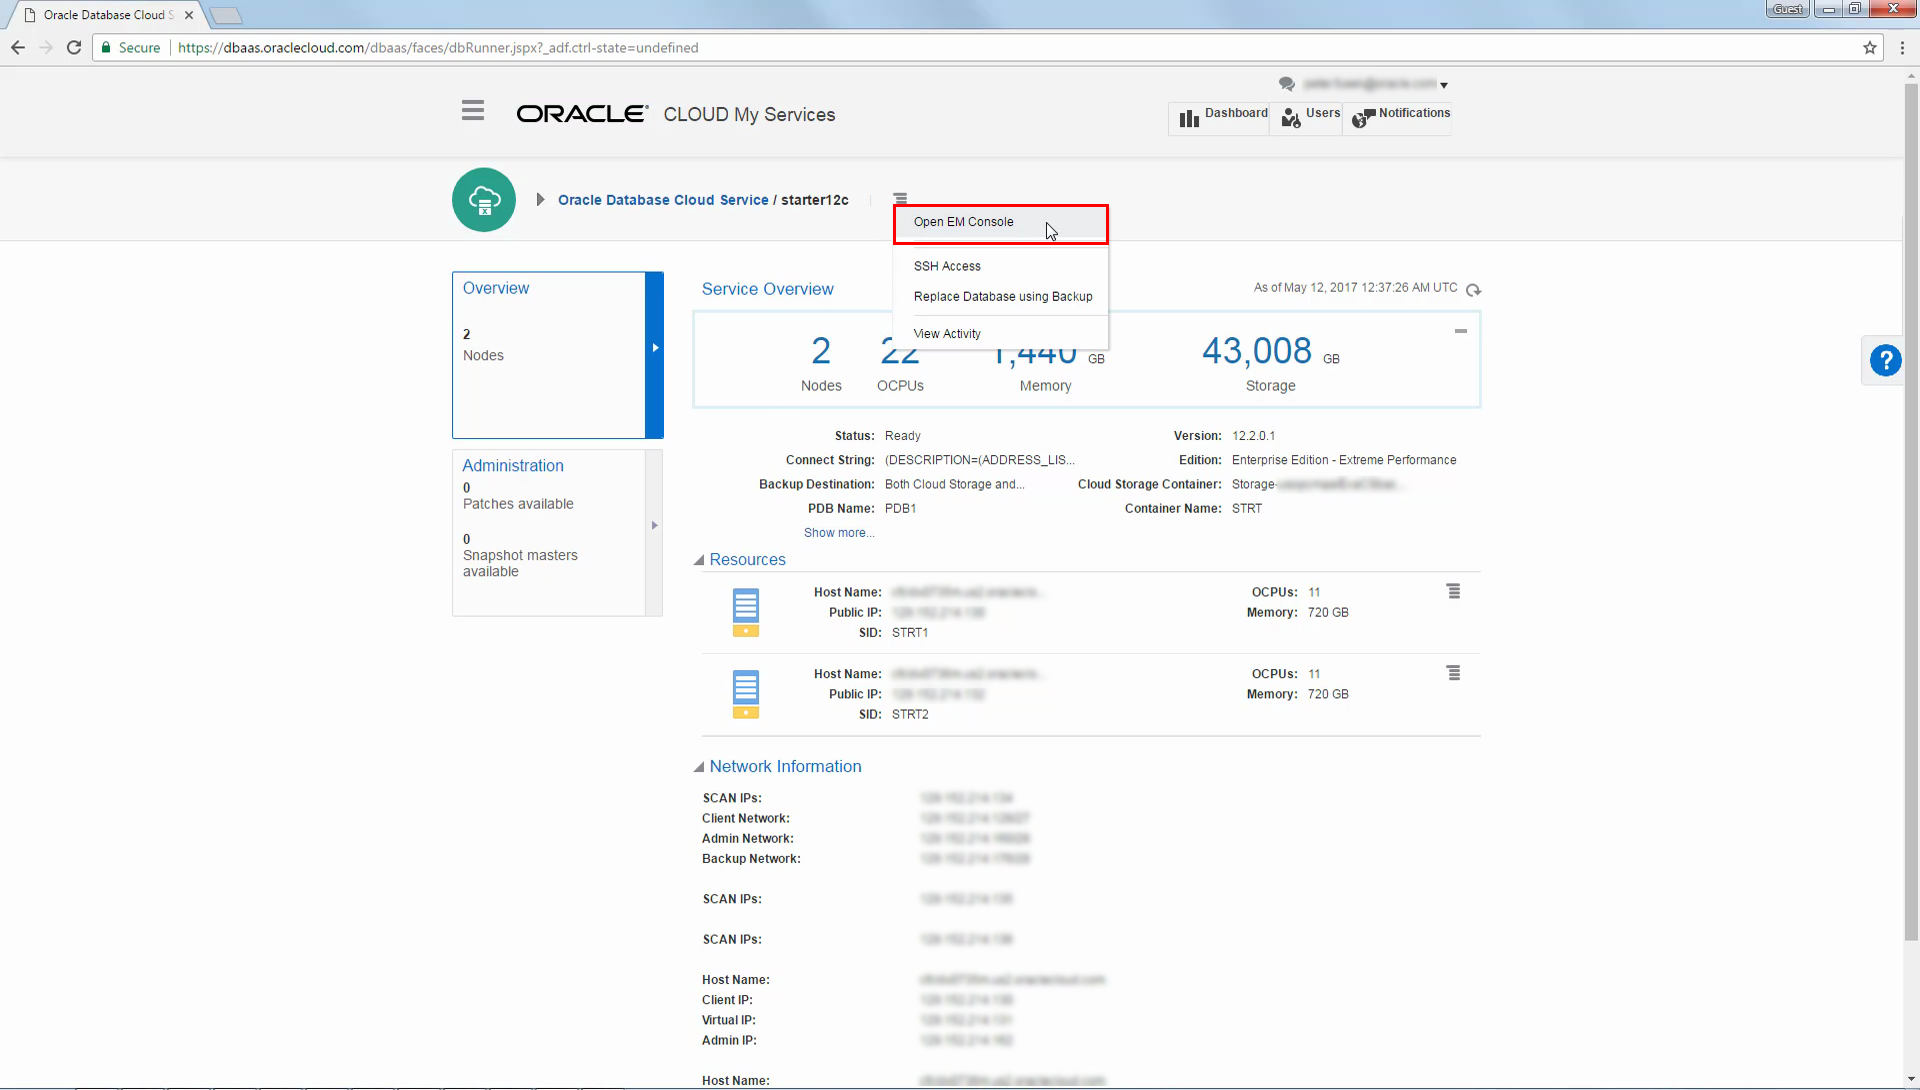Open the Administration tile
1920x1090 pixels.
[557, 532]
